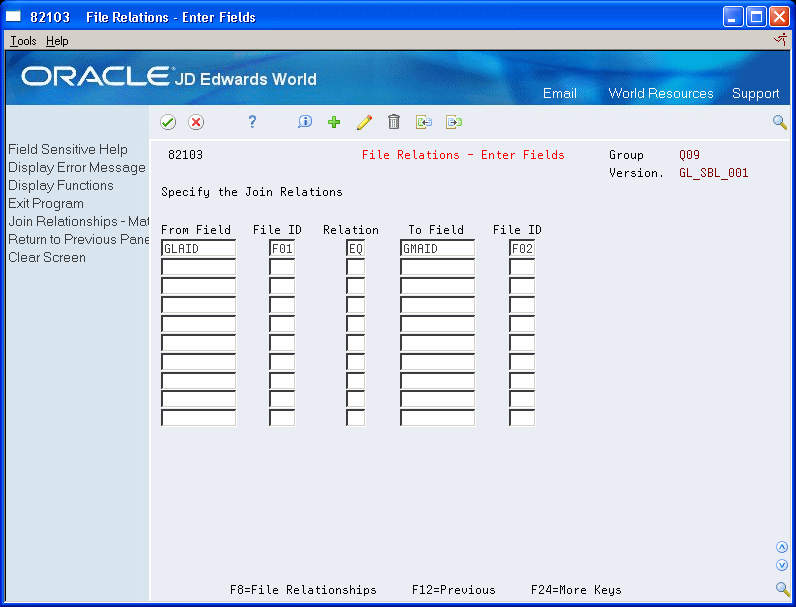The image size is (796, 607).
Task: Click the last row From Field input
Action: [198, 418]
